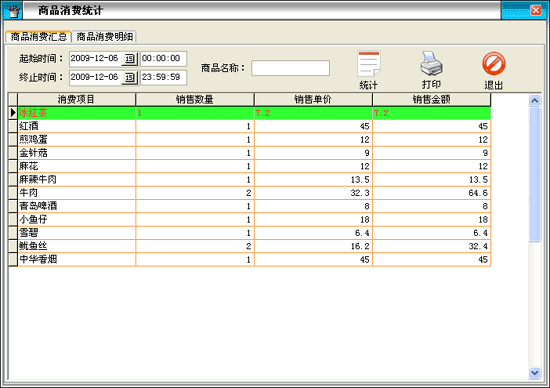The height and width of the screenshot is (388, 550).
Task: Open the end date calendar picker
Action: tap(129, 78)
